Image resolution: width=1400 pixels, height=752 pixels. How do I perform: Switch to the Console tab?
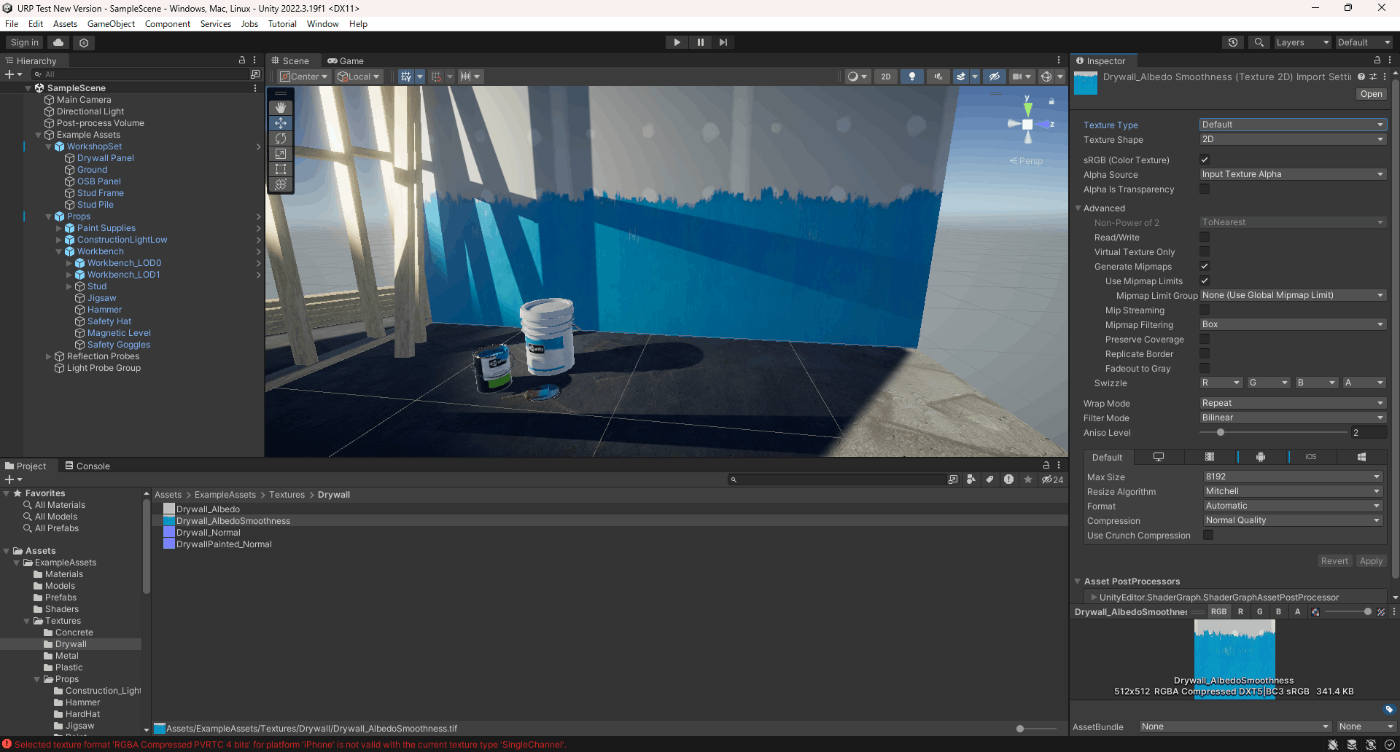click(87, 466)
